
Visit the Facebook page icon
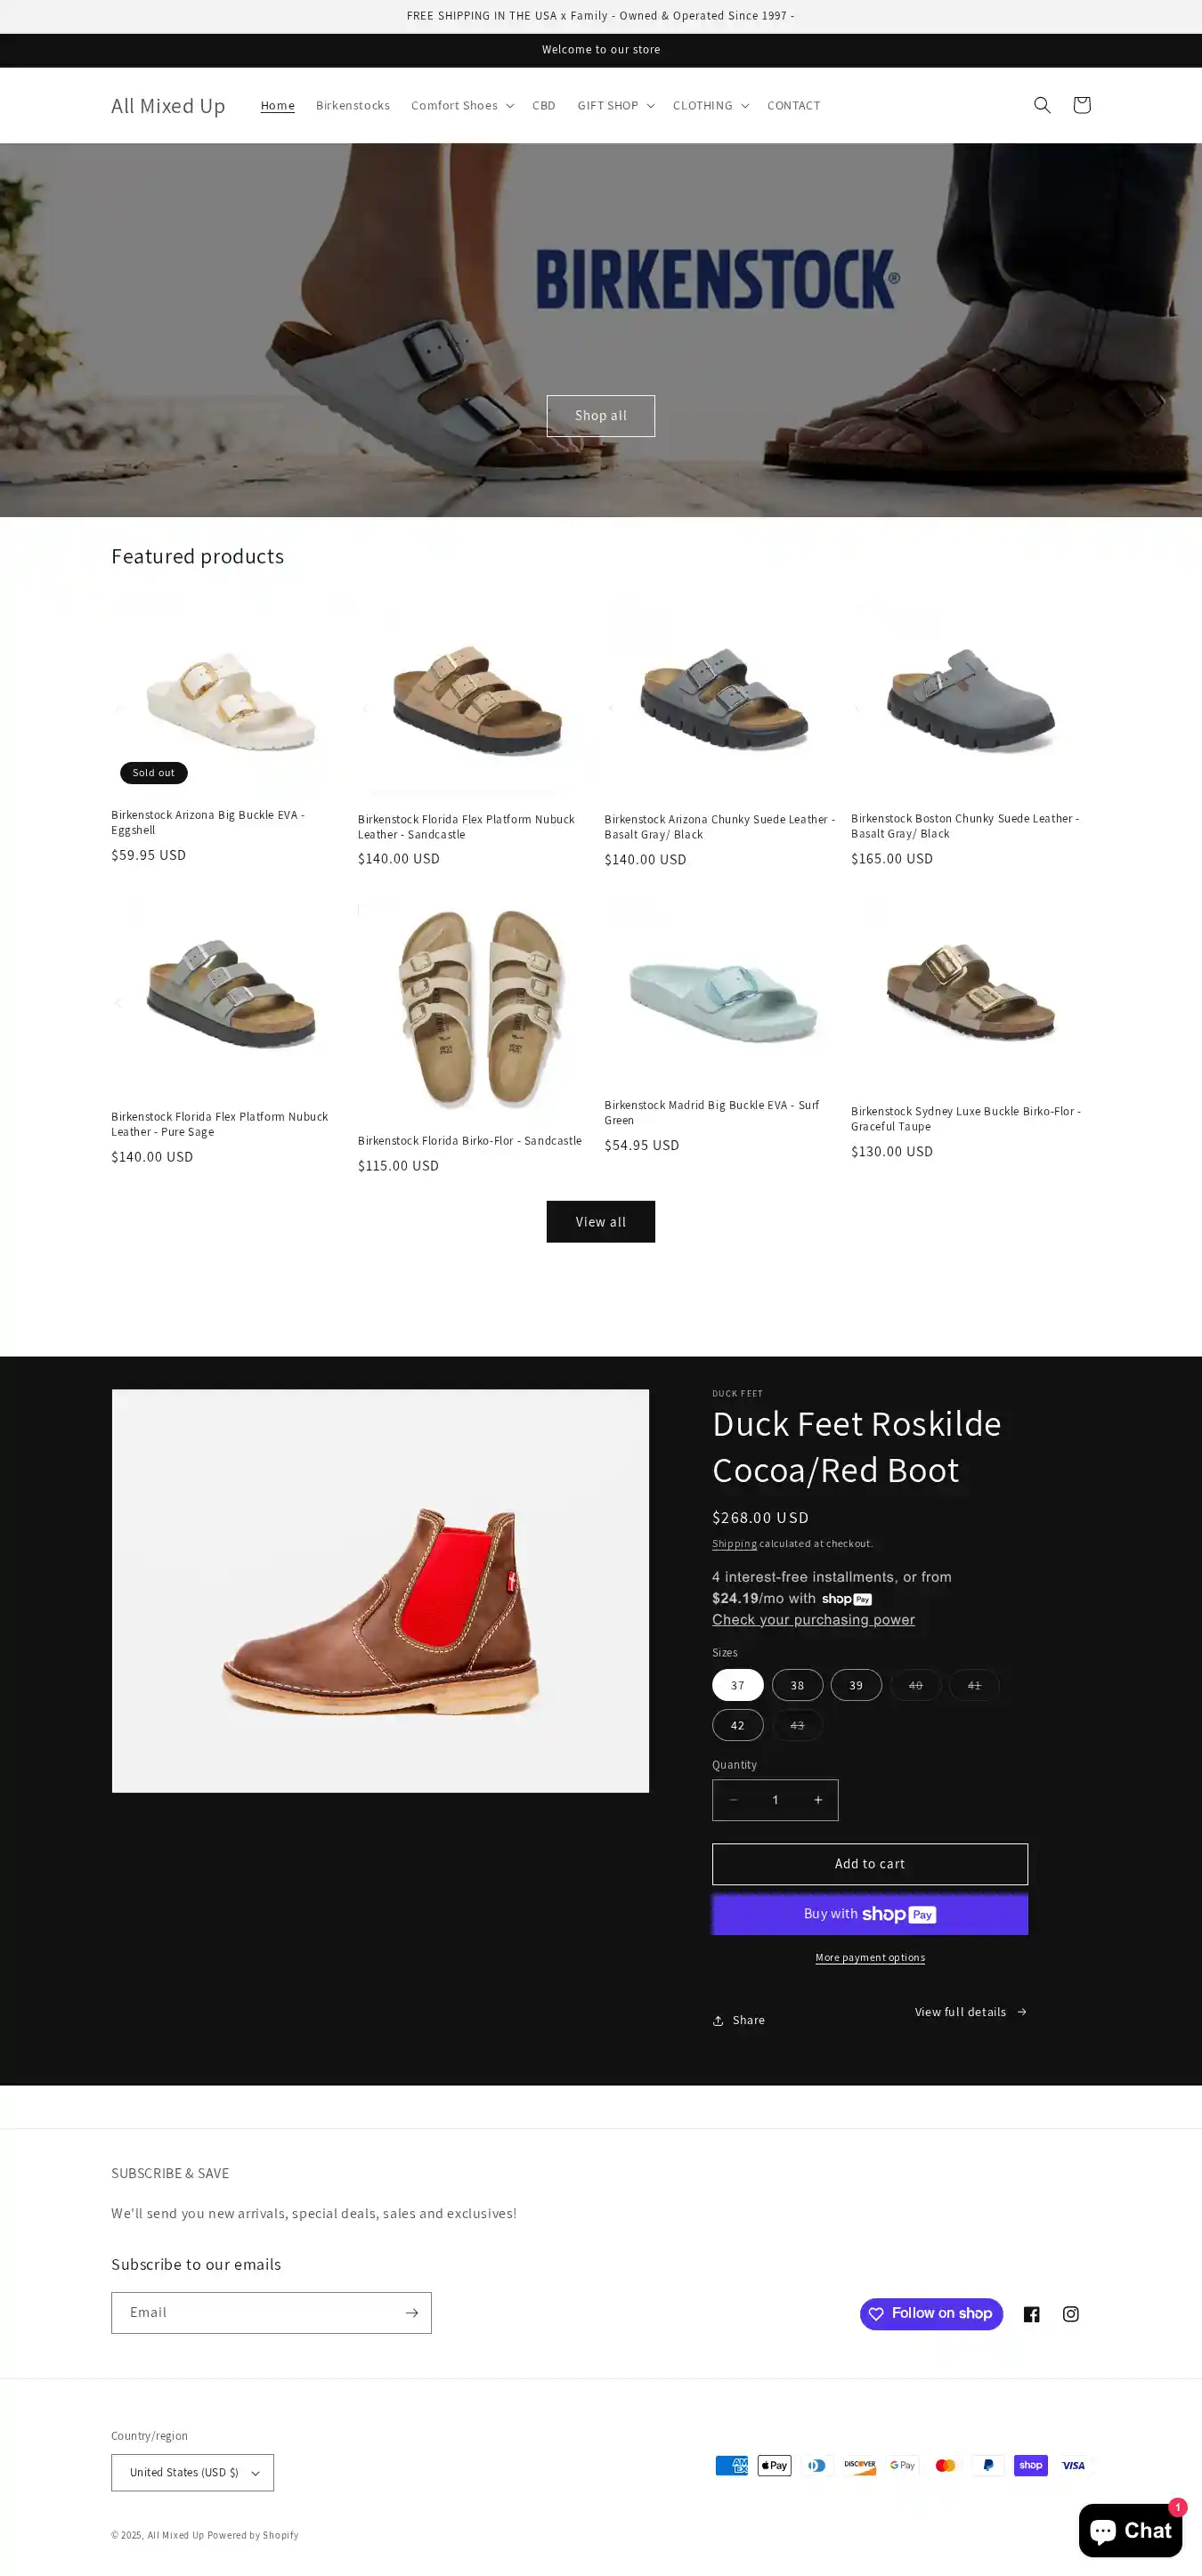click(1031, 2314)
